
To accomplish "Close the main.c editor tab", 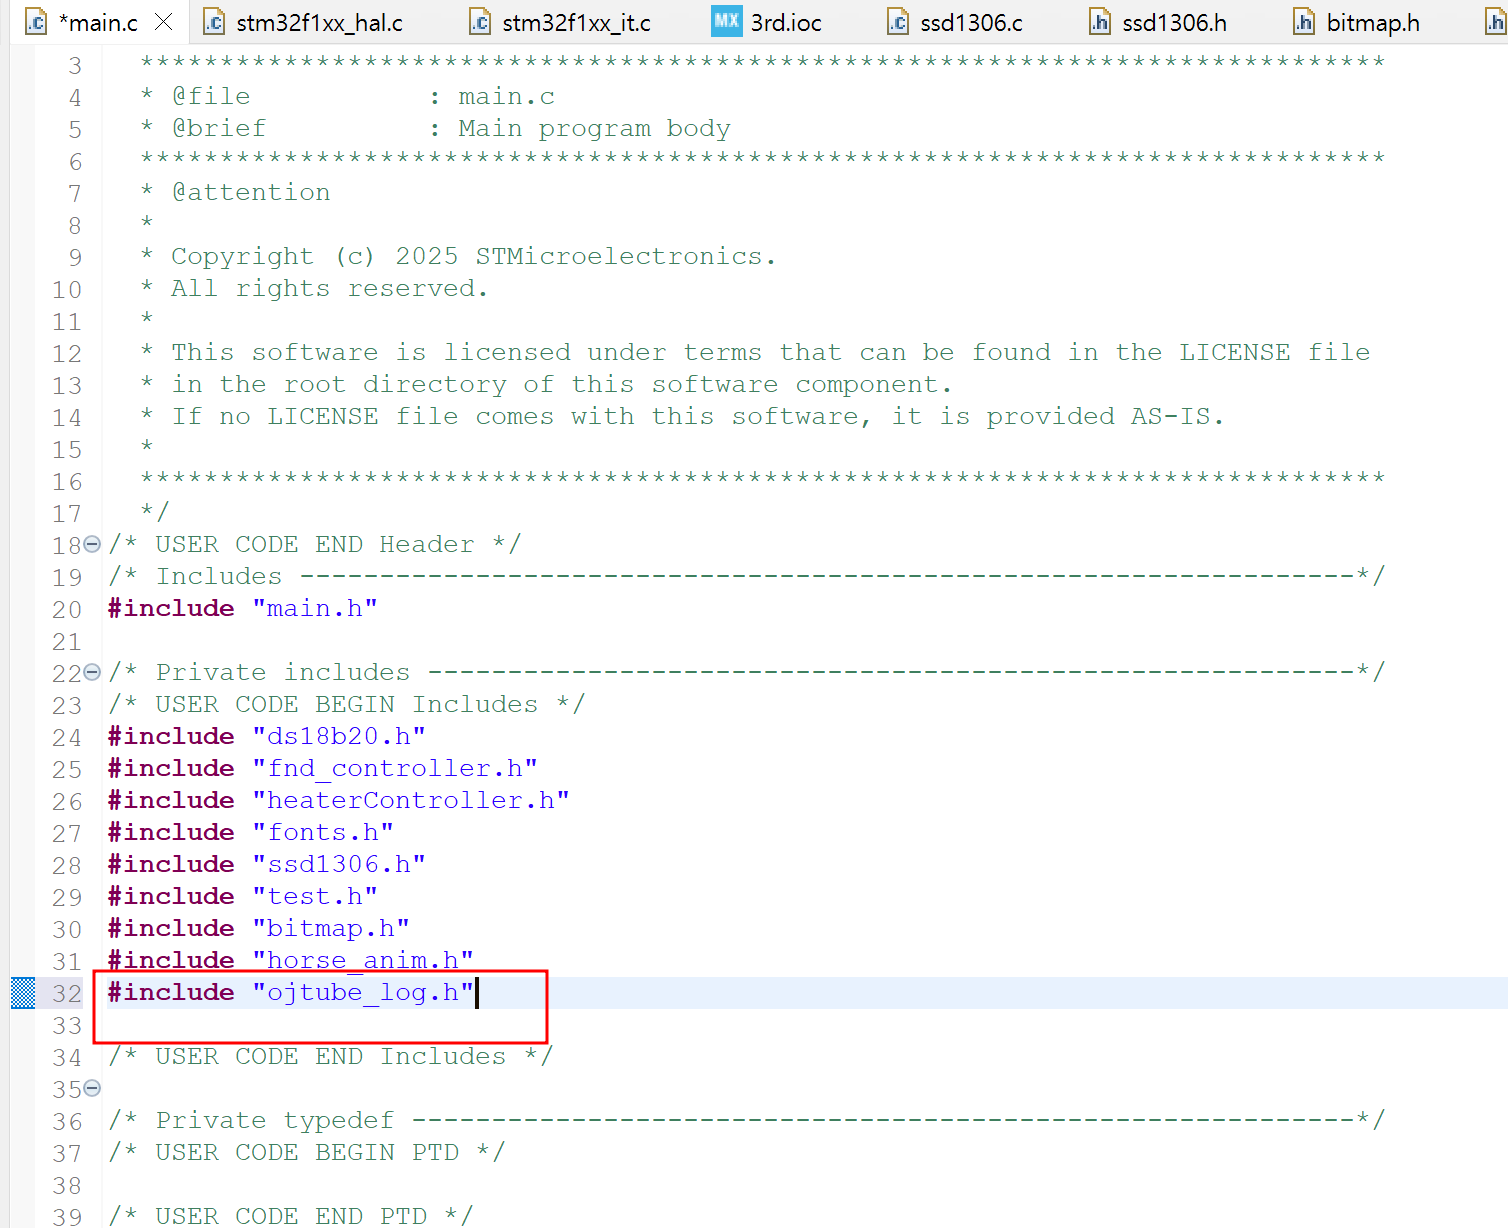I will (x=164, y=21).
